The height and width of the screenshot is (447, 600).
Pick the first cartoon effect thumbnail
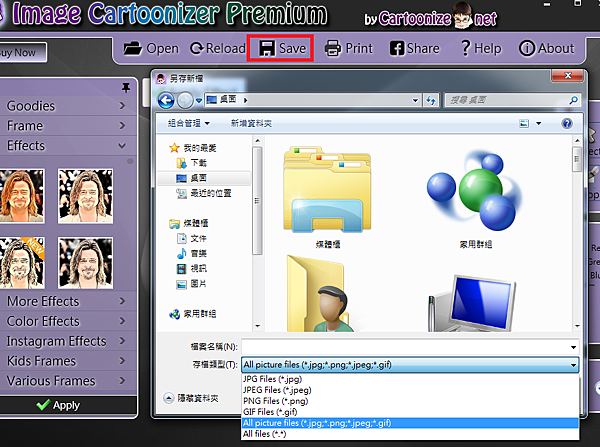coord(22,196)
